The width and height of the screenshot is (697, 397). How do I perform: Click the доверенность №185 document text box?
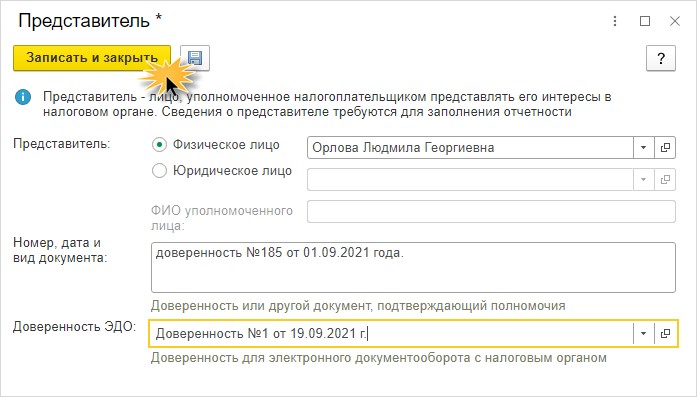point(413,267)
